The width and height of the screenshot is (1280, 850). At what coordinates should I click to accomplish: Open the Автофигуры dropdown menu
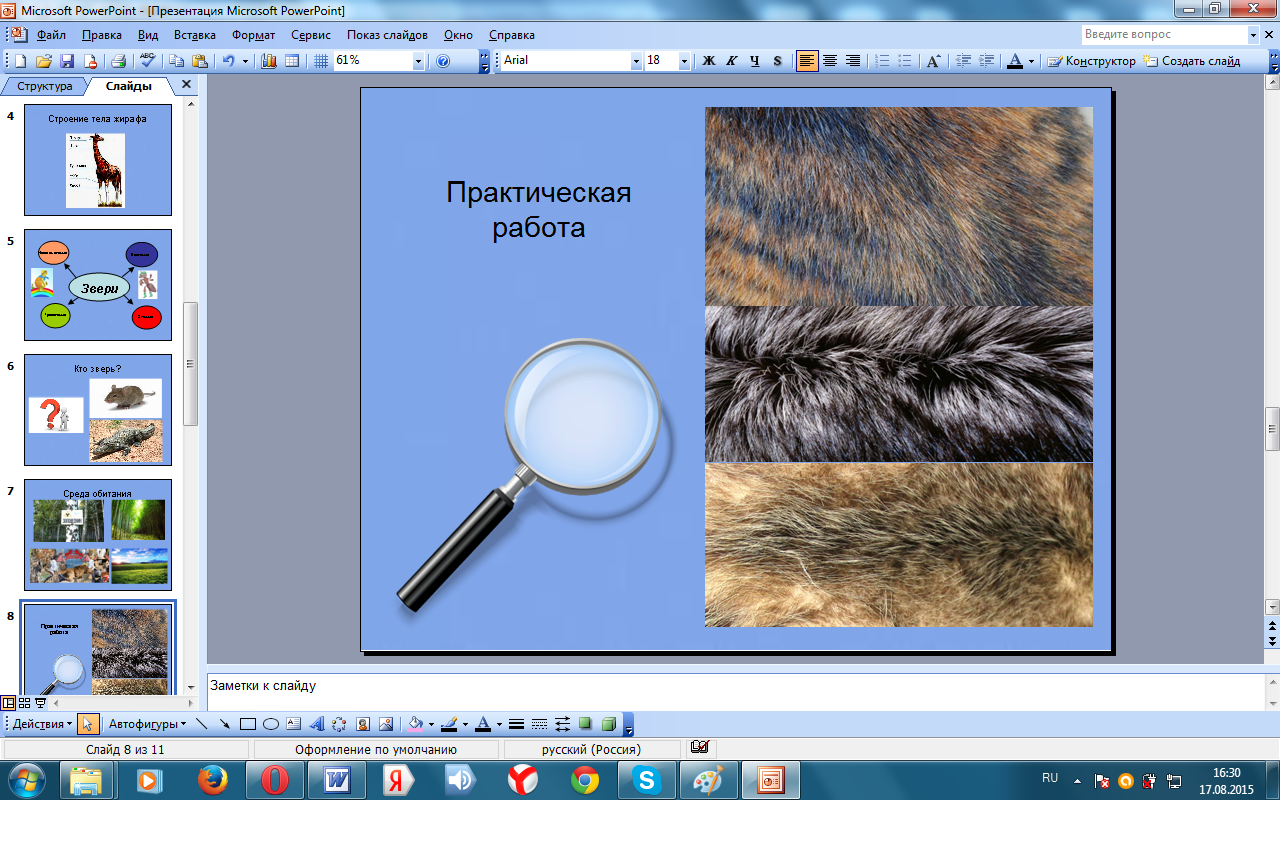click(x=148, y=724)
